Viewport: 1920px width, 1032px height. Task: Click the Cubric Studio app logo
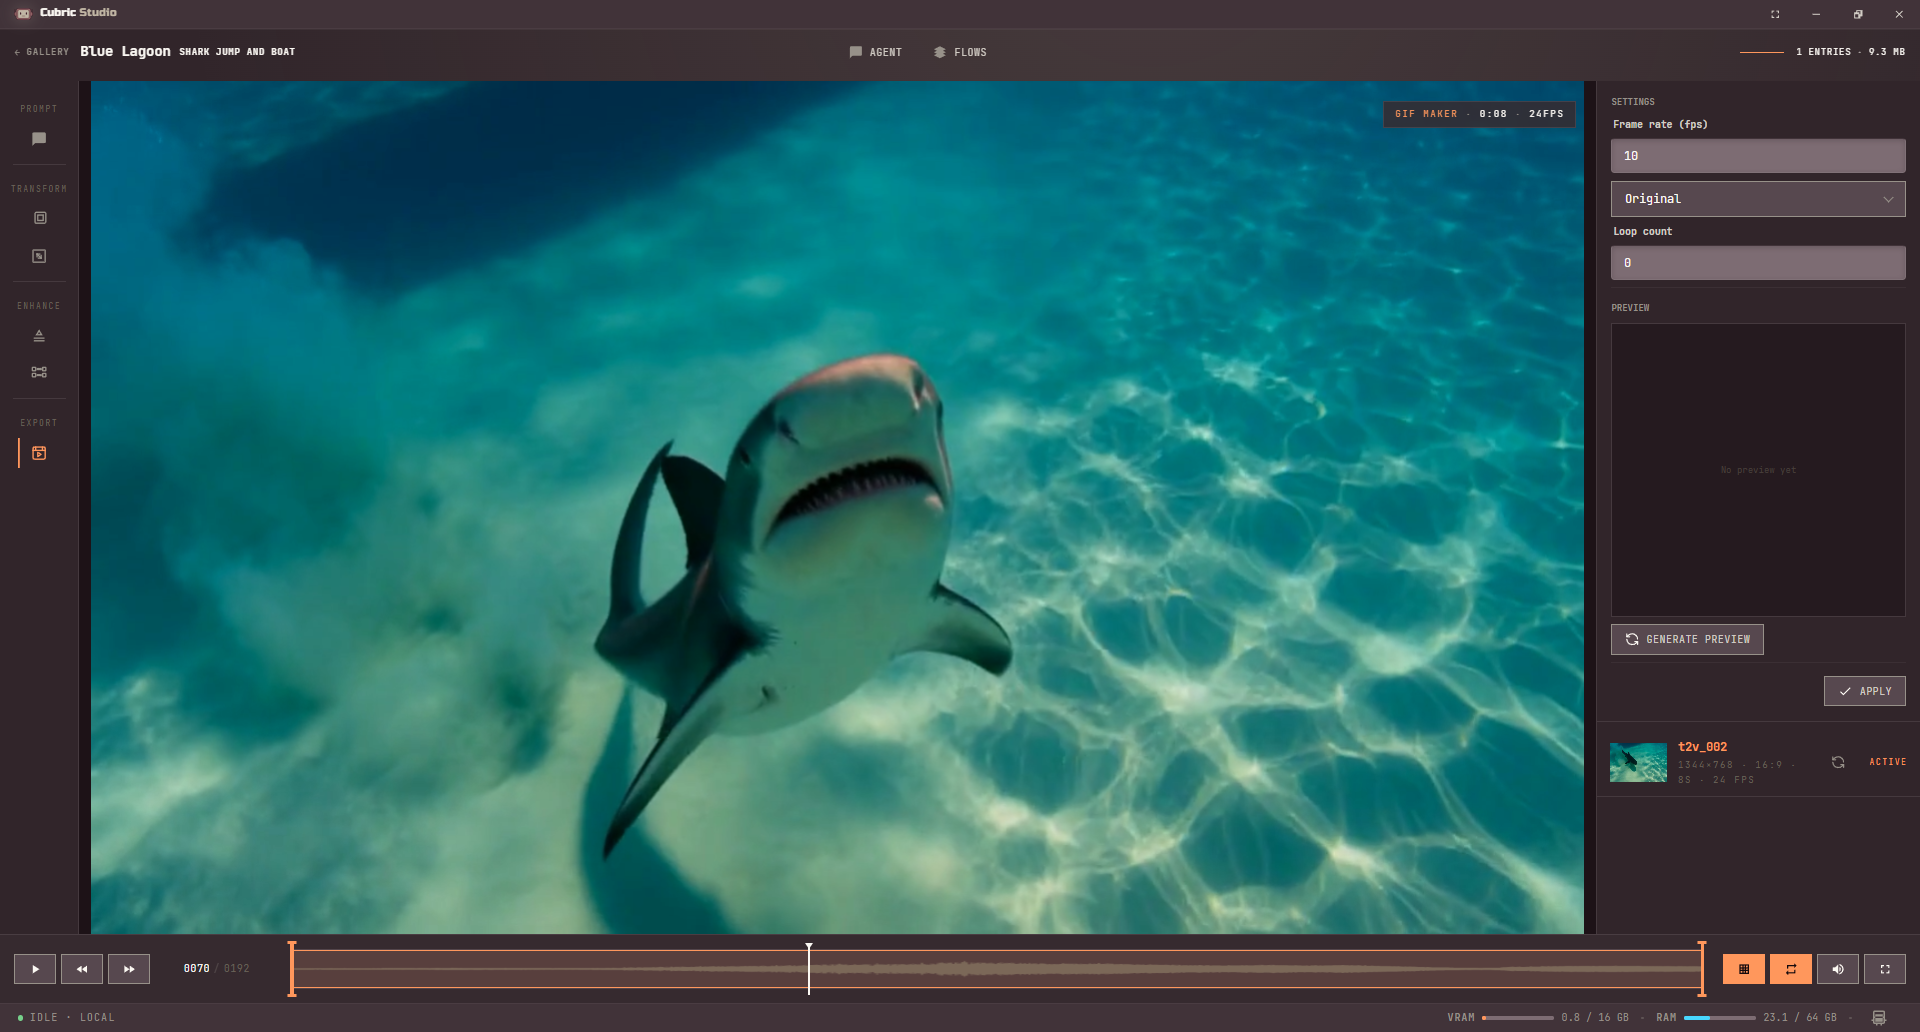pos(24,13)
